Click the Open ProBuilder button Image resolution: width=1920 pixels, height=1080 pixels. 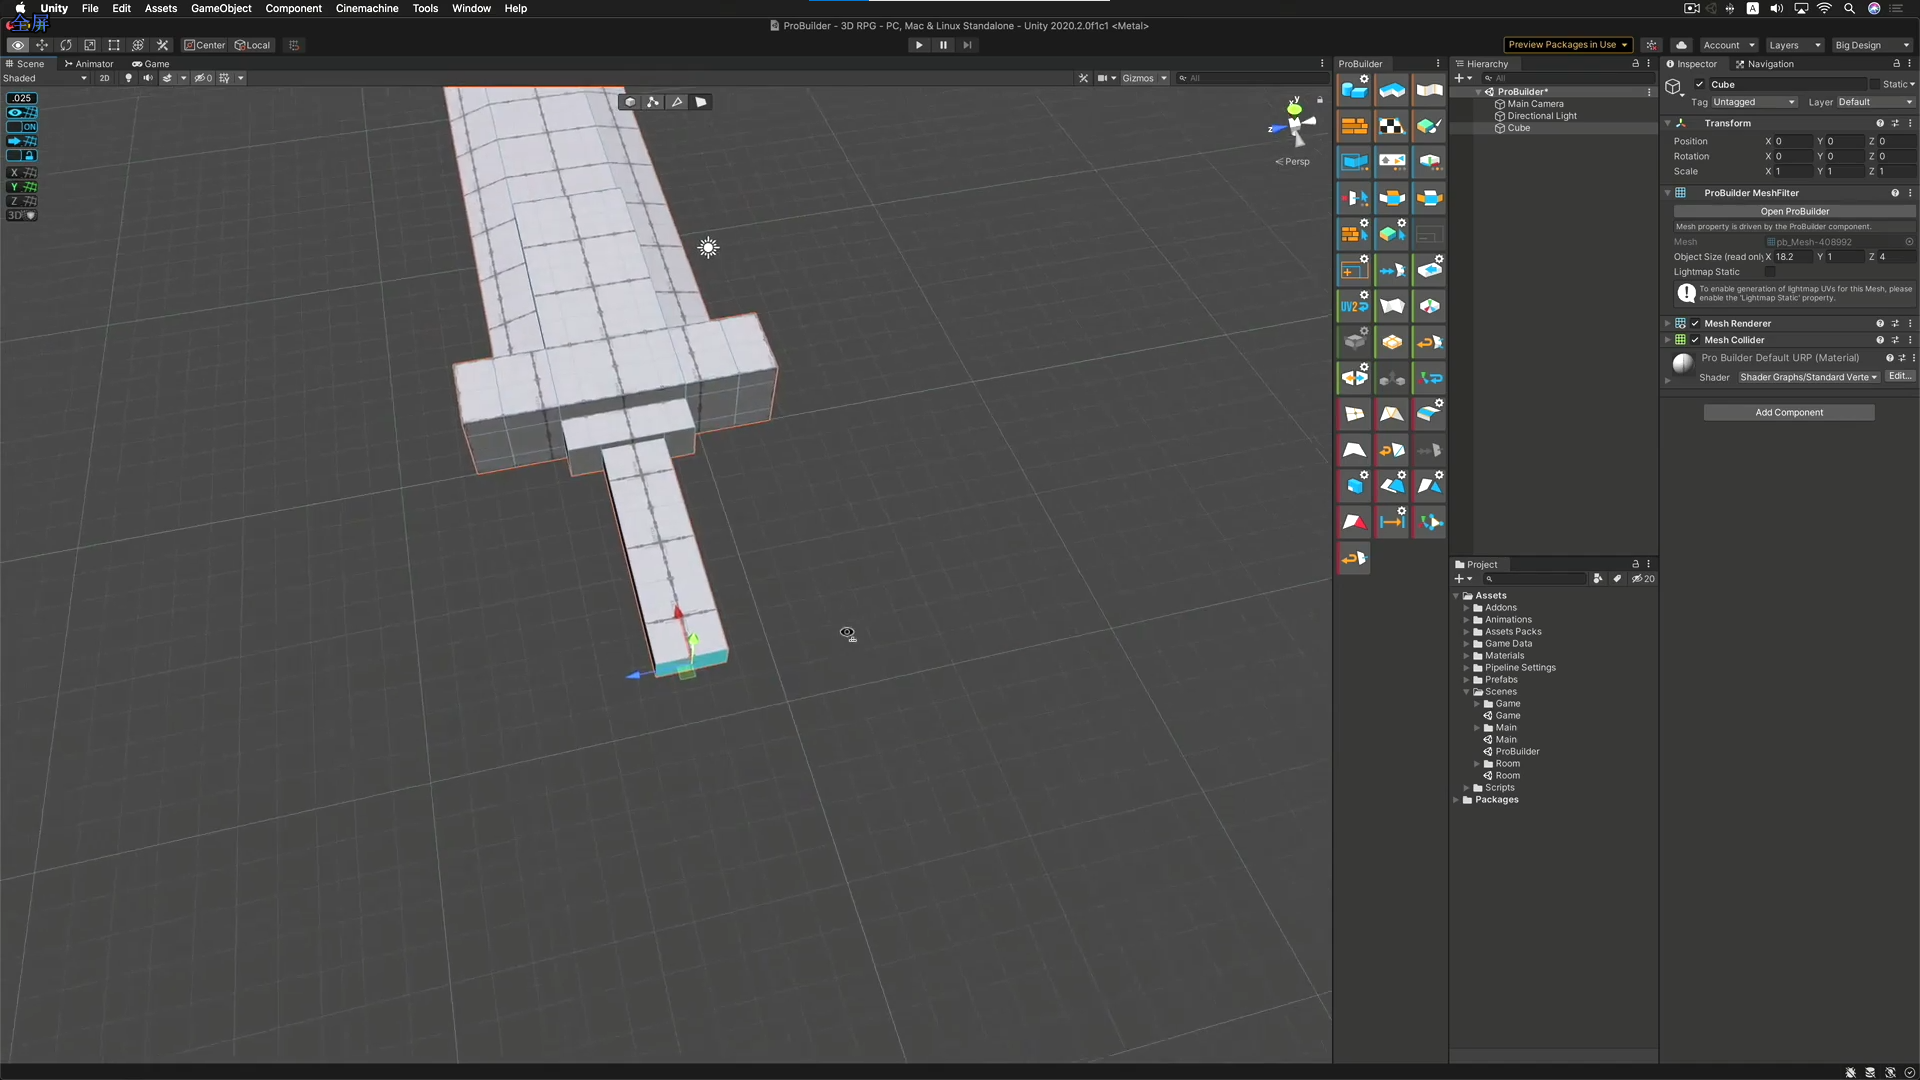1794,211
